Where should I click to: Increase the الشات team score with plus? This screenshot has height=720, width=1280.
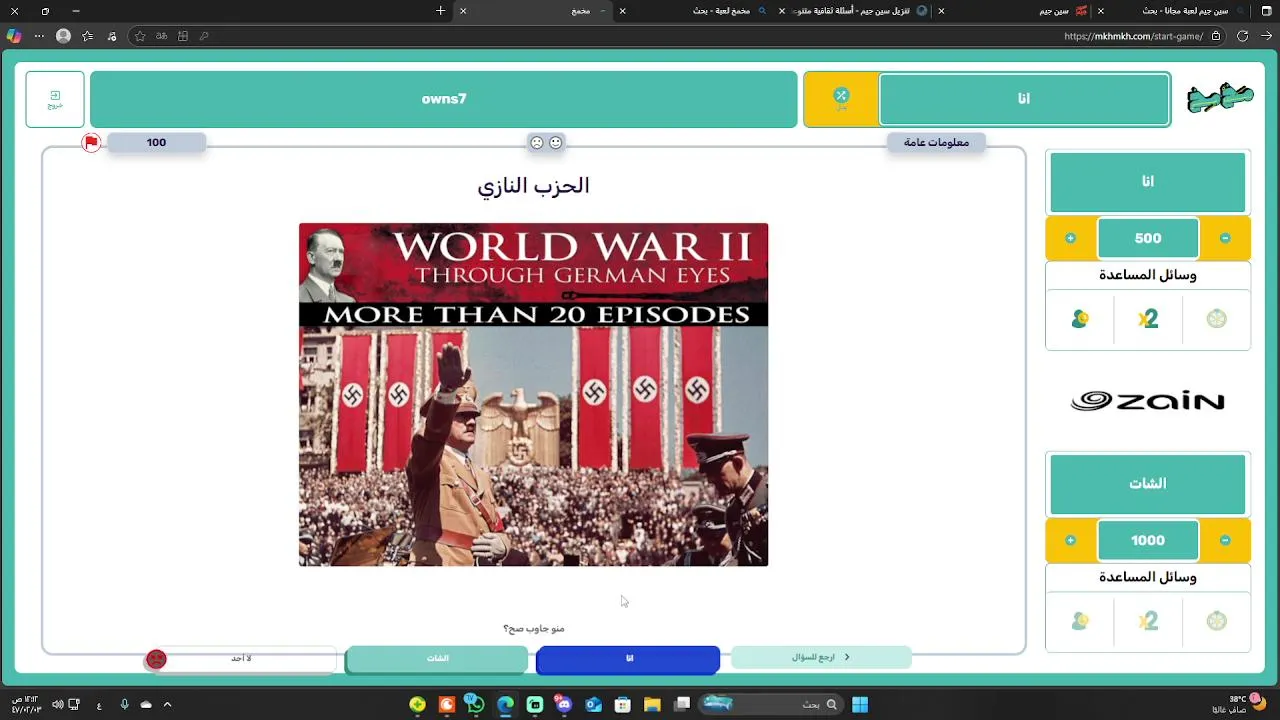pos(1070,540)
